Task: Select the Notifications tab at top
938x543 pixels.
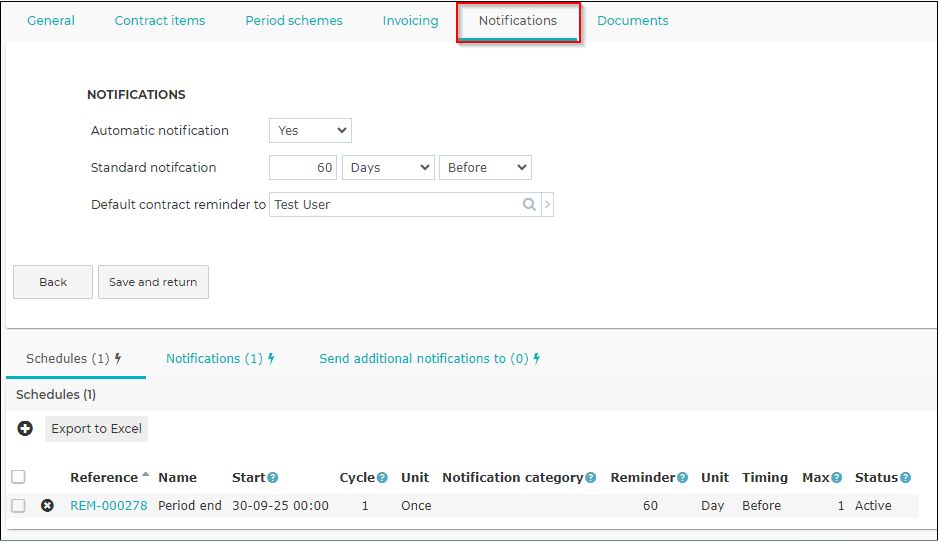Action: point(518,21)
